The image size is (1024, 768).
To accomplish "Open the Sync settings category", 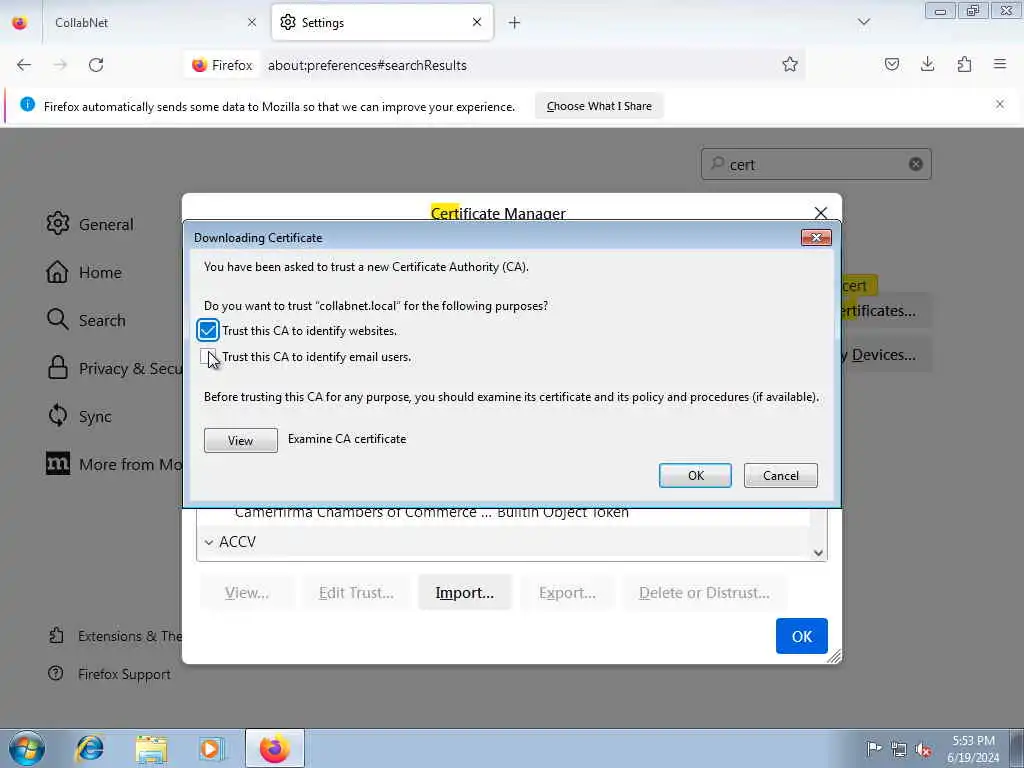I will [x=79, y=416].
